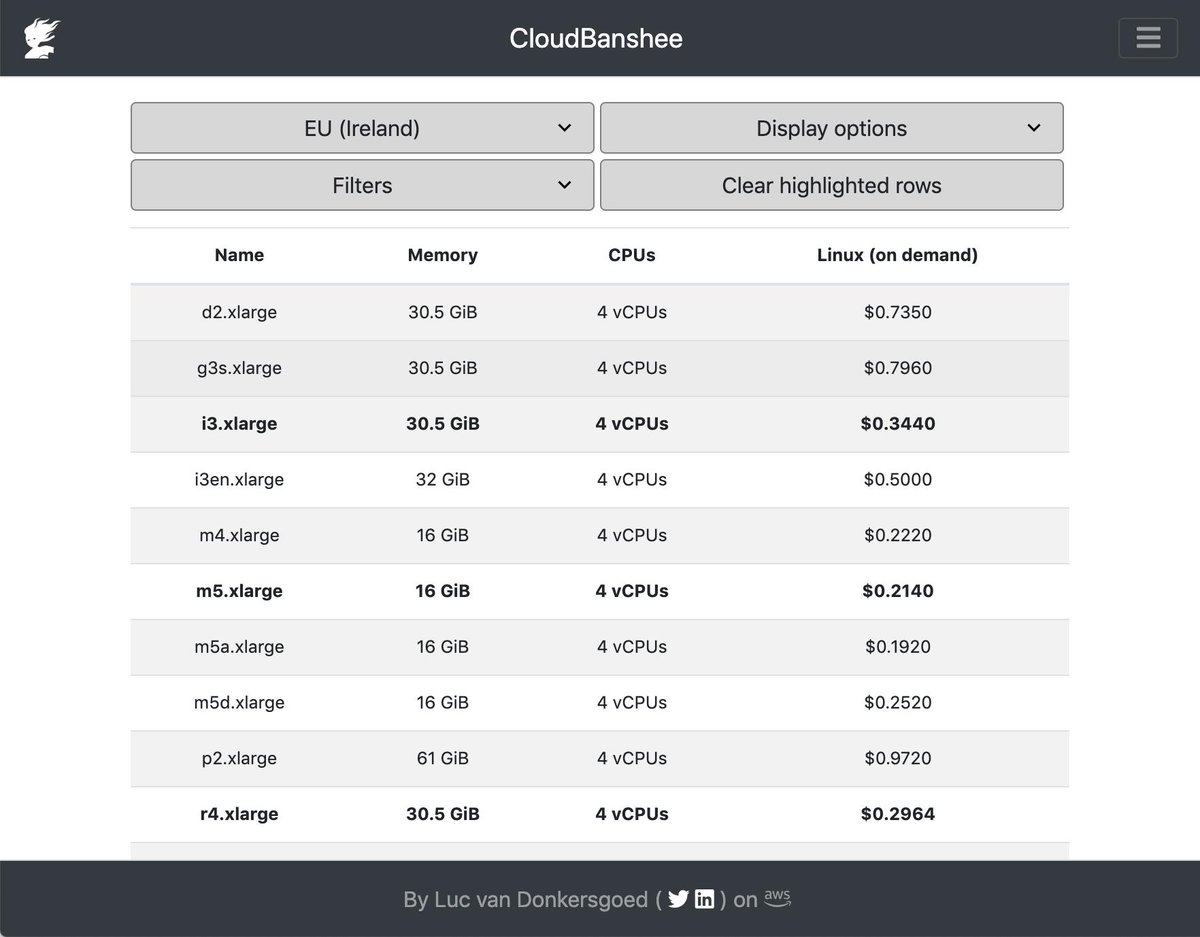The height and width of the screenshot is (937, 1200).
Task: Click vCPUs cell in m5a.xlarge row
Action: click(632, 647)
